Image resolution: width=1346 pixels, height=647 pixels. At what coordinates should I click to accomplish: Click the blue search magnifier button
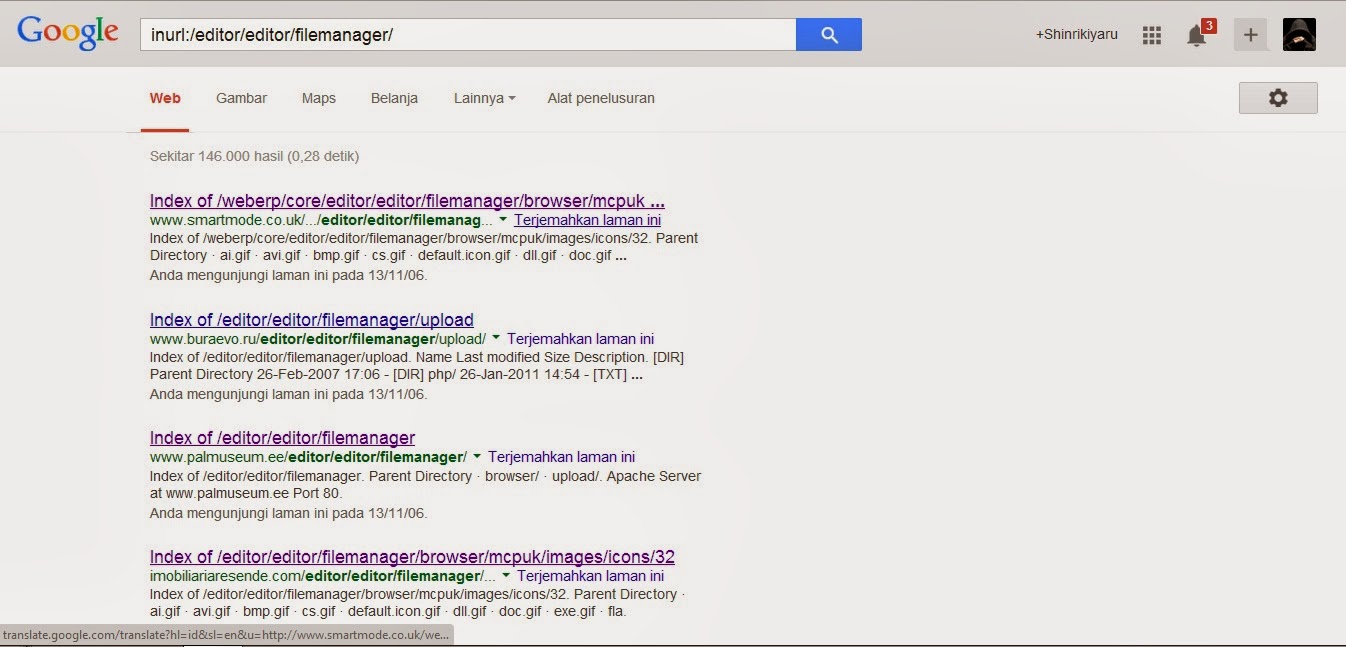point(829,34)
